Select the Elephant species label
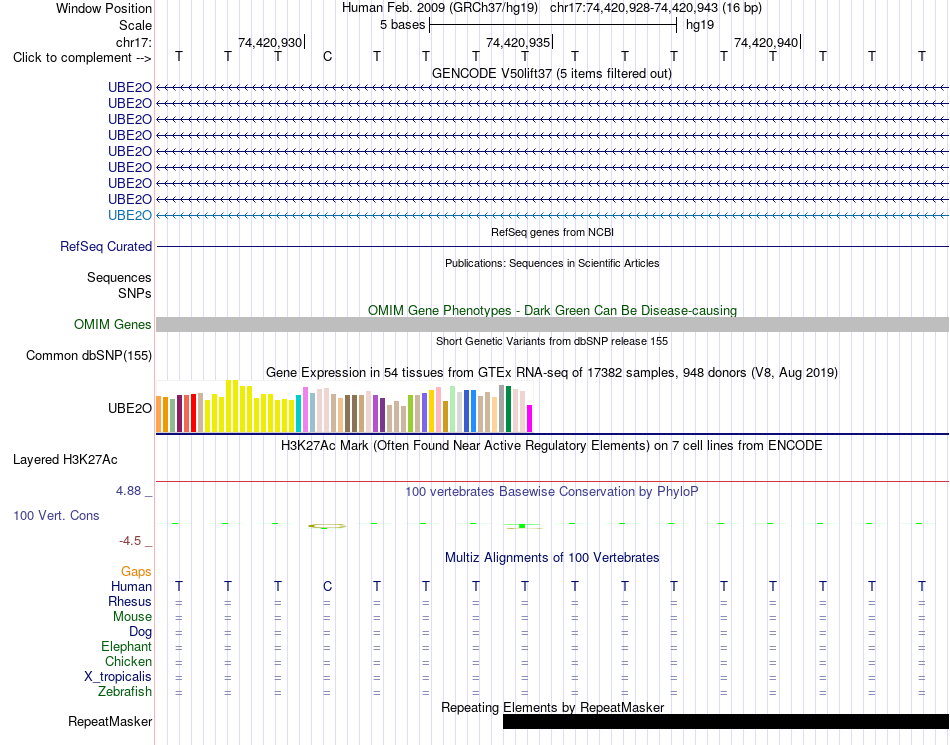This screenshot has height=745, width=950. pos(127,646)
